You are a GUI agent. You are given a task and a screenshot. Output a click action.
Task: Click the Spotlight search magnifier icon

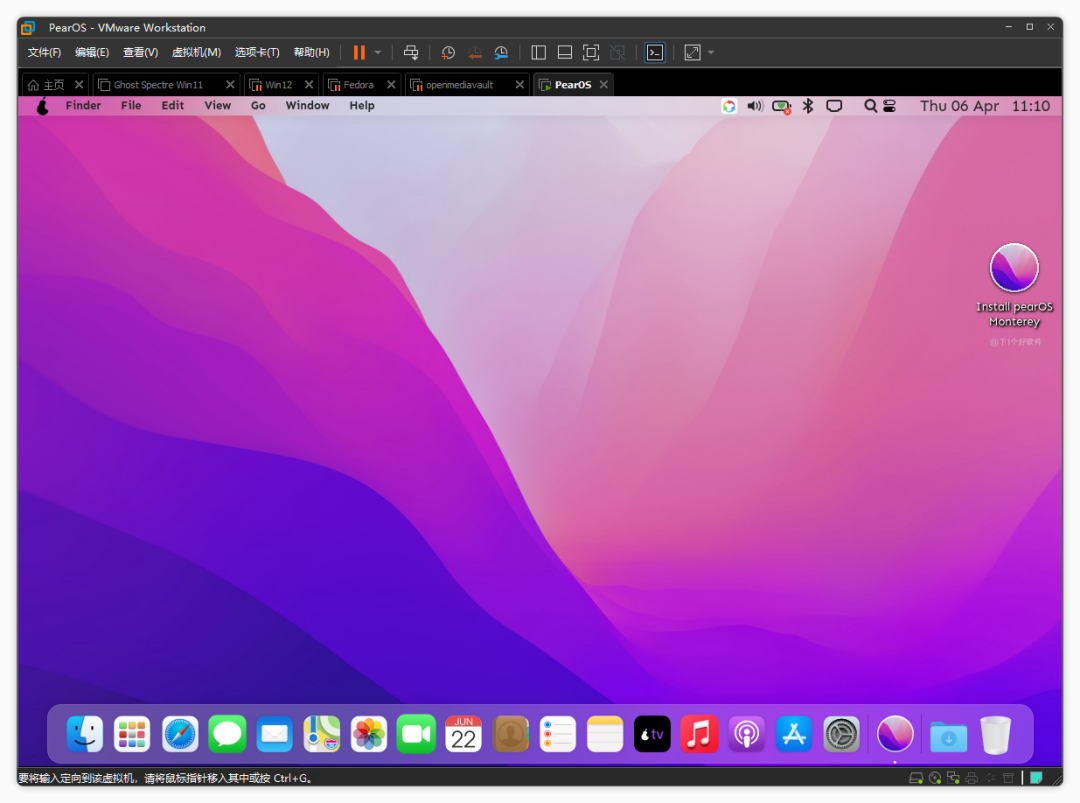pyautogui.click(x=870, y=106)
